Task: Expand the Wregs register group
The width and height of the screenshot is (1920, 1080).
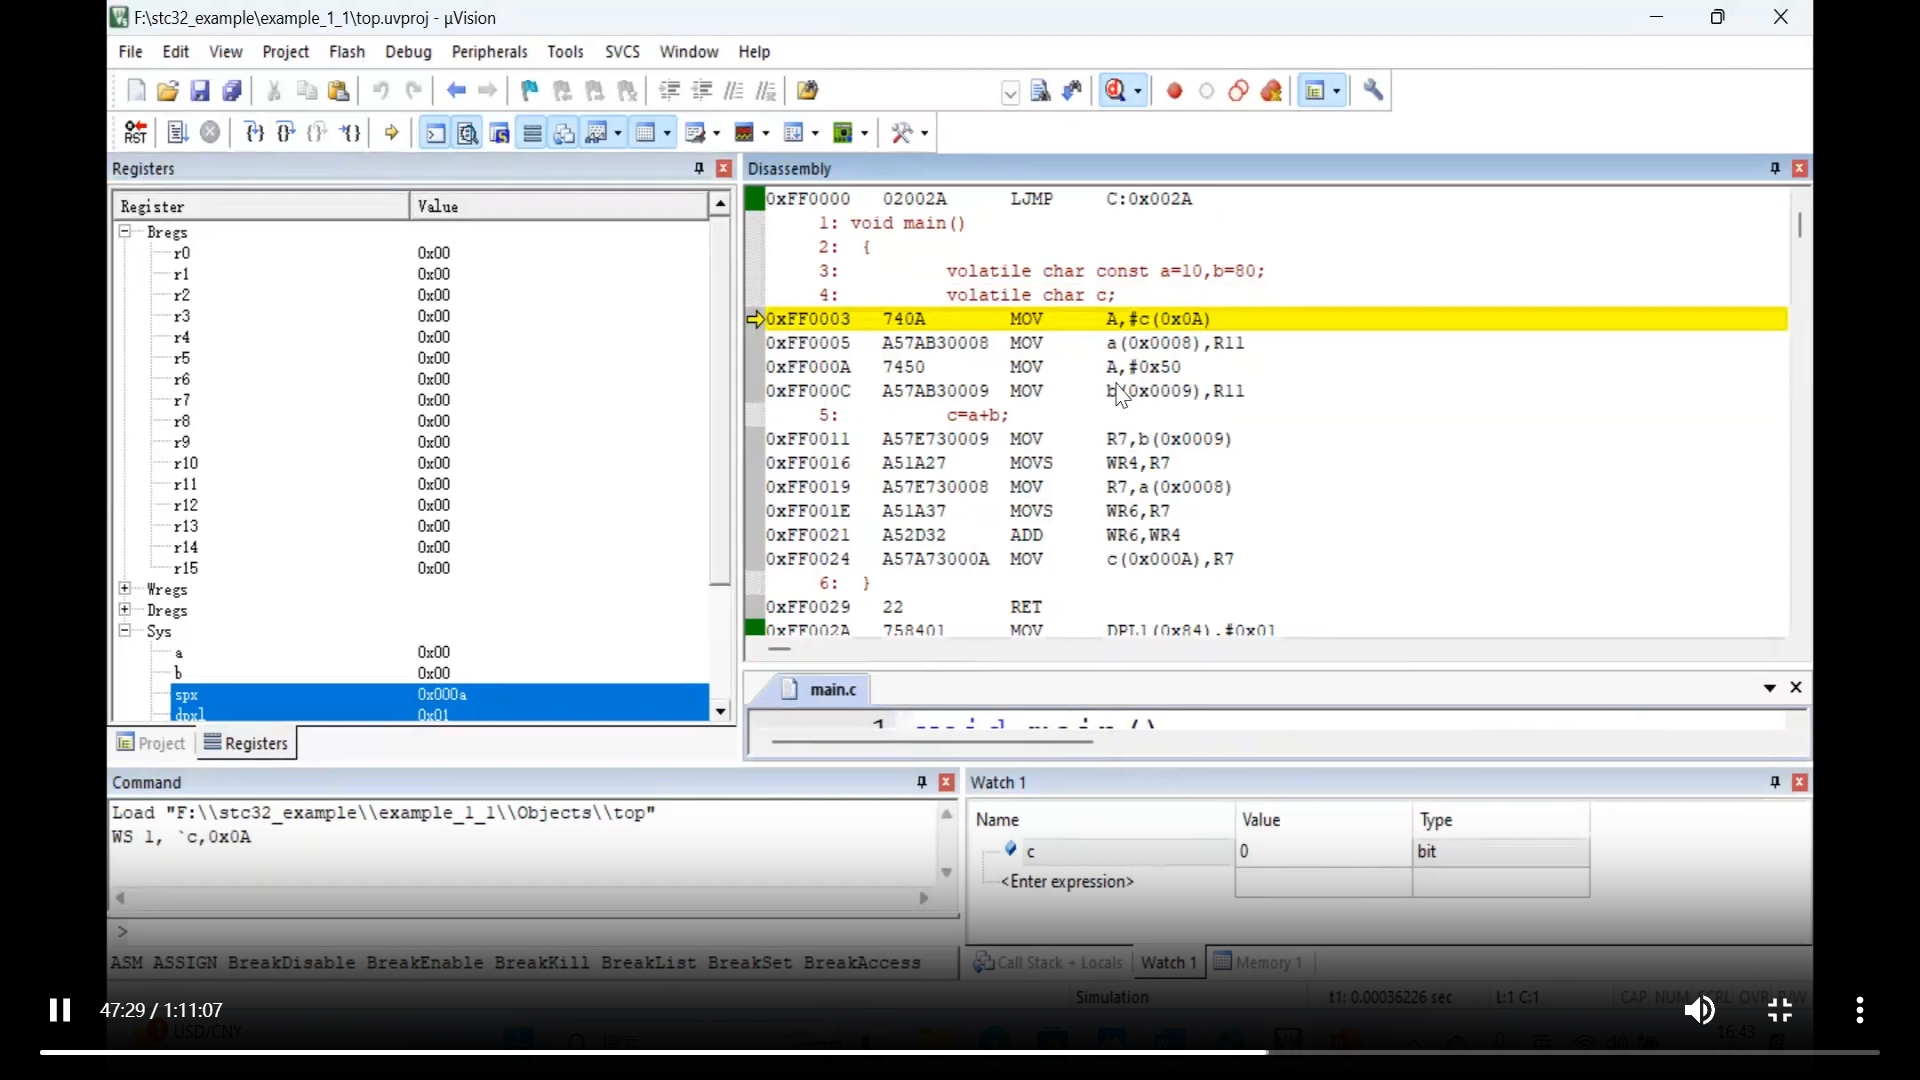Action: pos(125,589)
